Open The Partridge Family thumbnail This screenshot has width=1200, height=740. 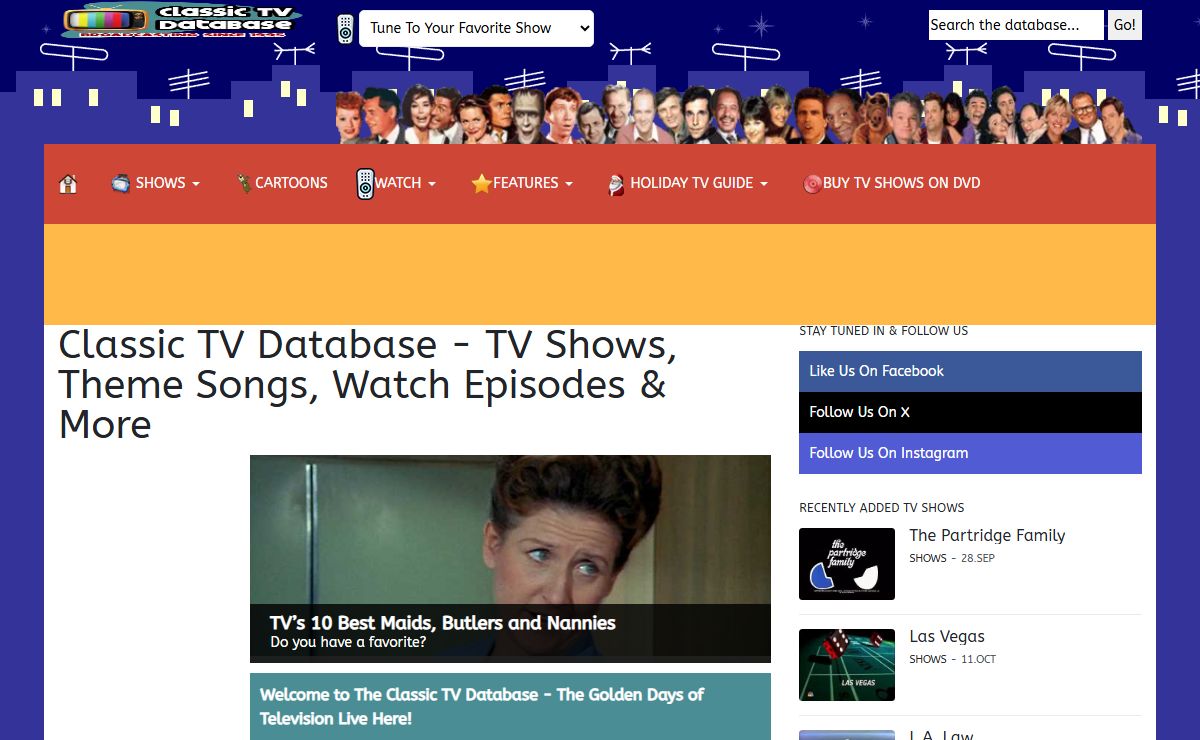tap(847, 564)
